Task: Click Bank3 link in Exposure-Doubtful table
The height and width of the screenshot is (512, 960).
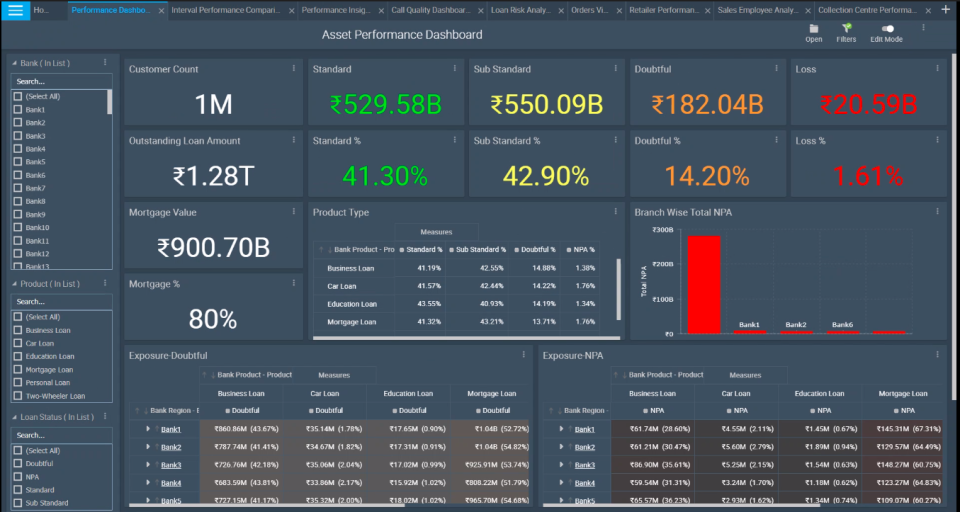Action: tap(171, 465)
